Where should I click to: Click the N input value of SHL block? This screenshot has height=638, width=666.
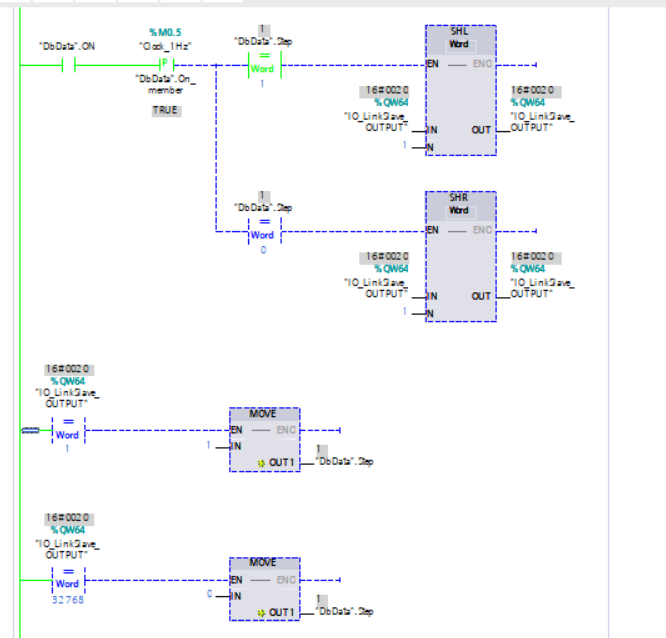[x=406, y=147]
